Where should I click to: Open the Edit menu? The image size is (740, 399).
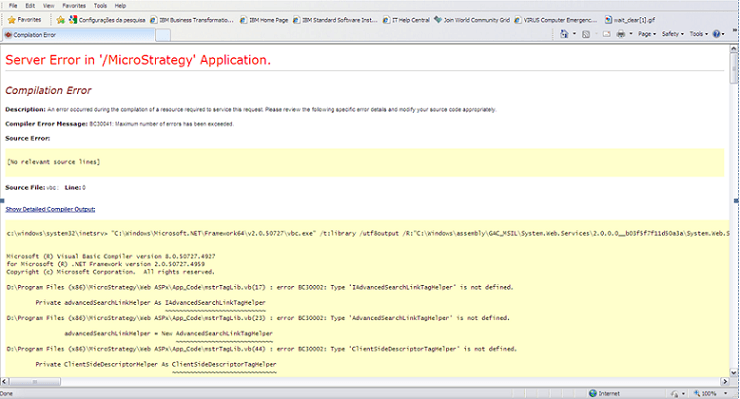[x=30, y=6]
